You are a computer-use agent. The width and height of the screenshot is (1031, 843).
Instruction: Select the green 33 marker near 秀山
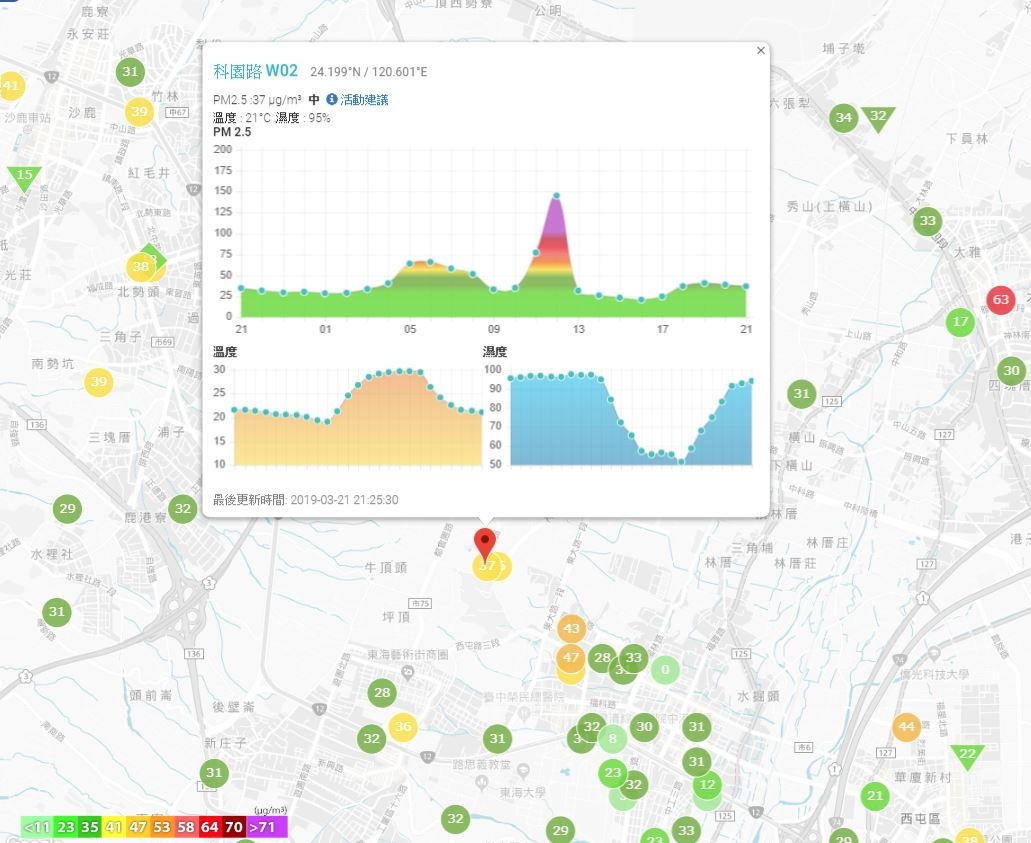pyautogui.click(x=927, y=221)
